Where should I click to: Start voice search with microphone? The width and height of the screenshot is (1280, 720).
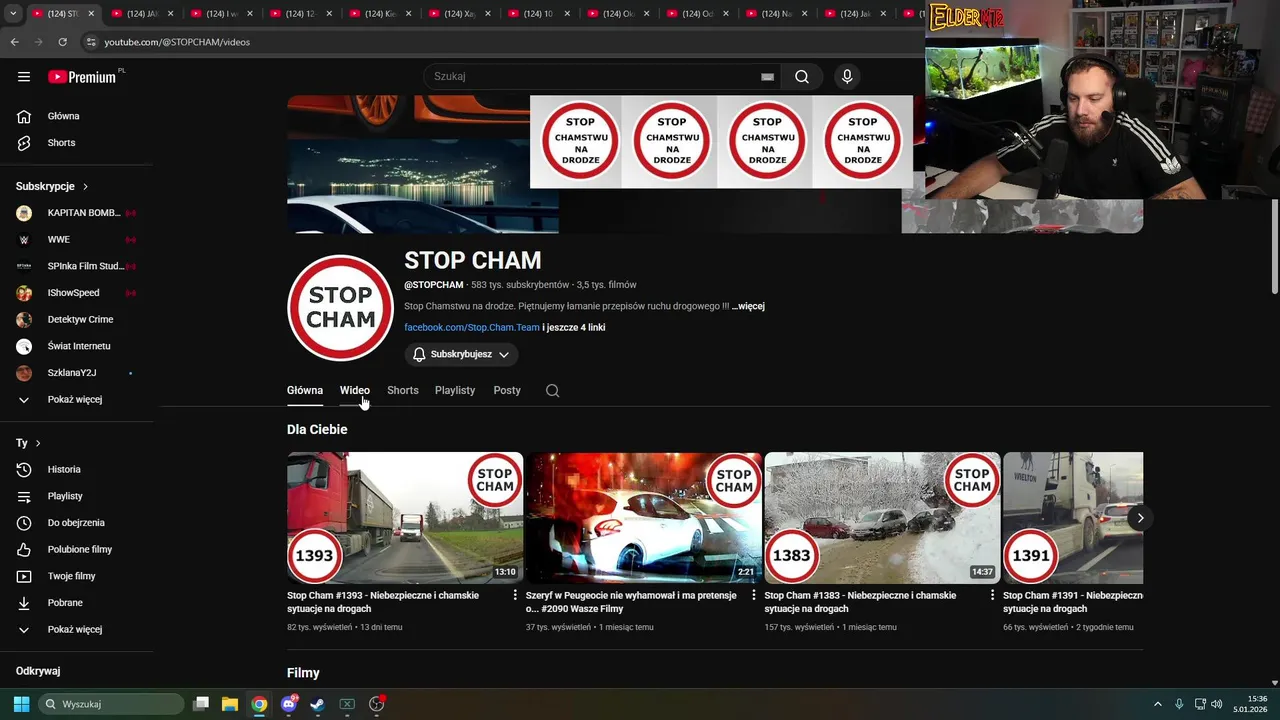[x=847, y=77]
